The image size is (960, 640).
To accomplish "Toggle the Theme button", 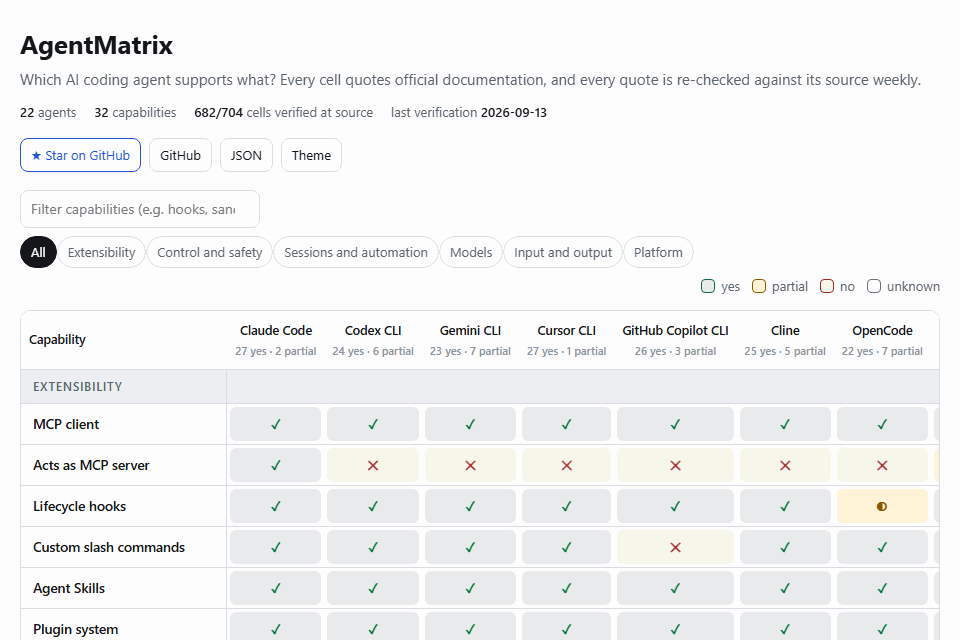I will tap(311, 155).
